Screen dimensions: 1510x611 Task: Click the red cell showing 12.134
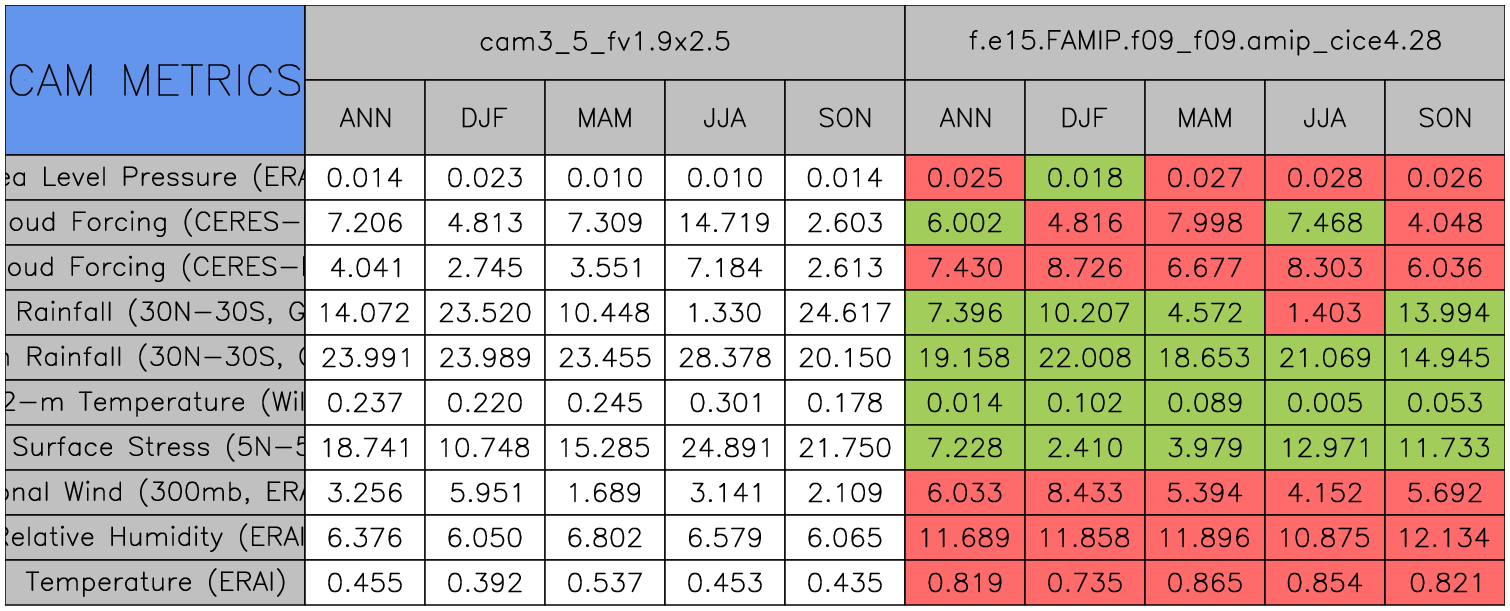[1445, 538]
